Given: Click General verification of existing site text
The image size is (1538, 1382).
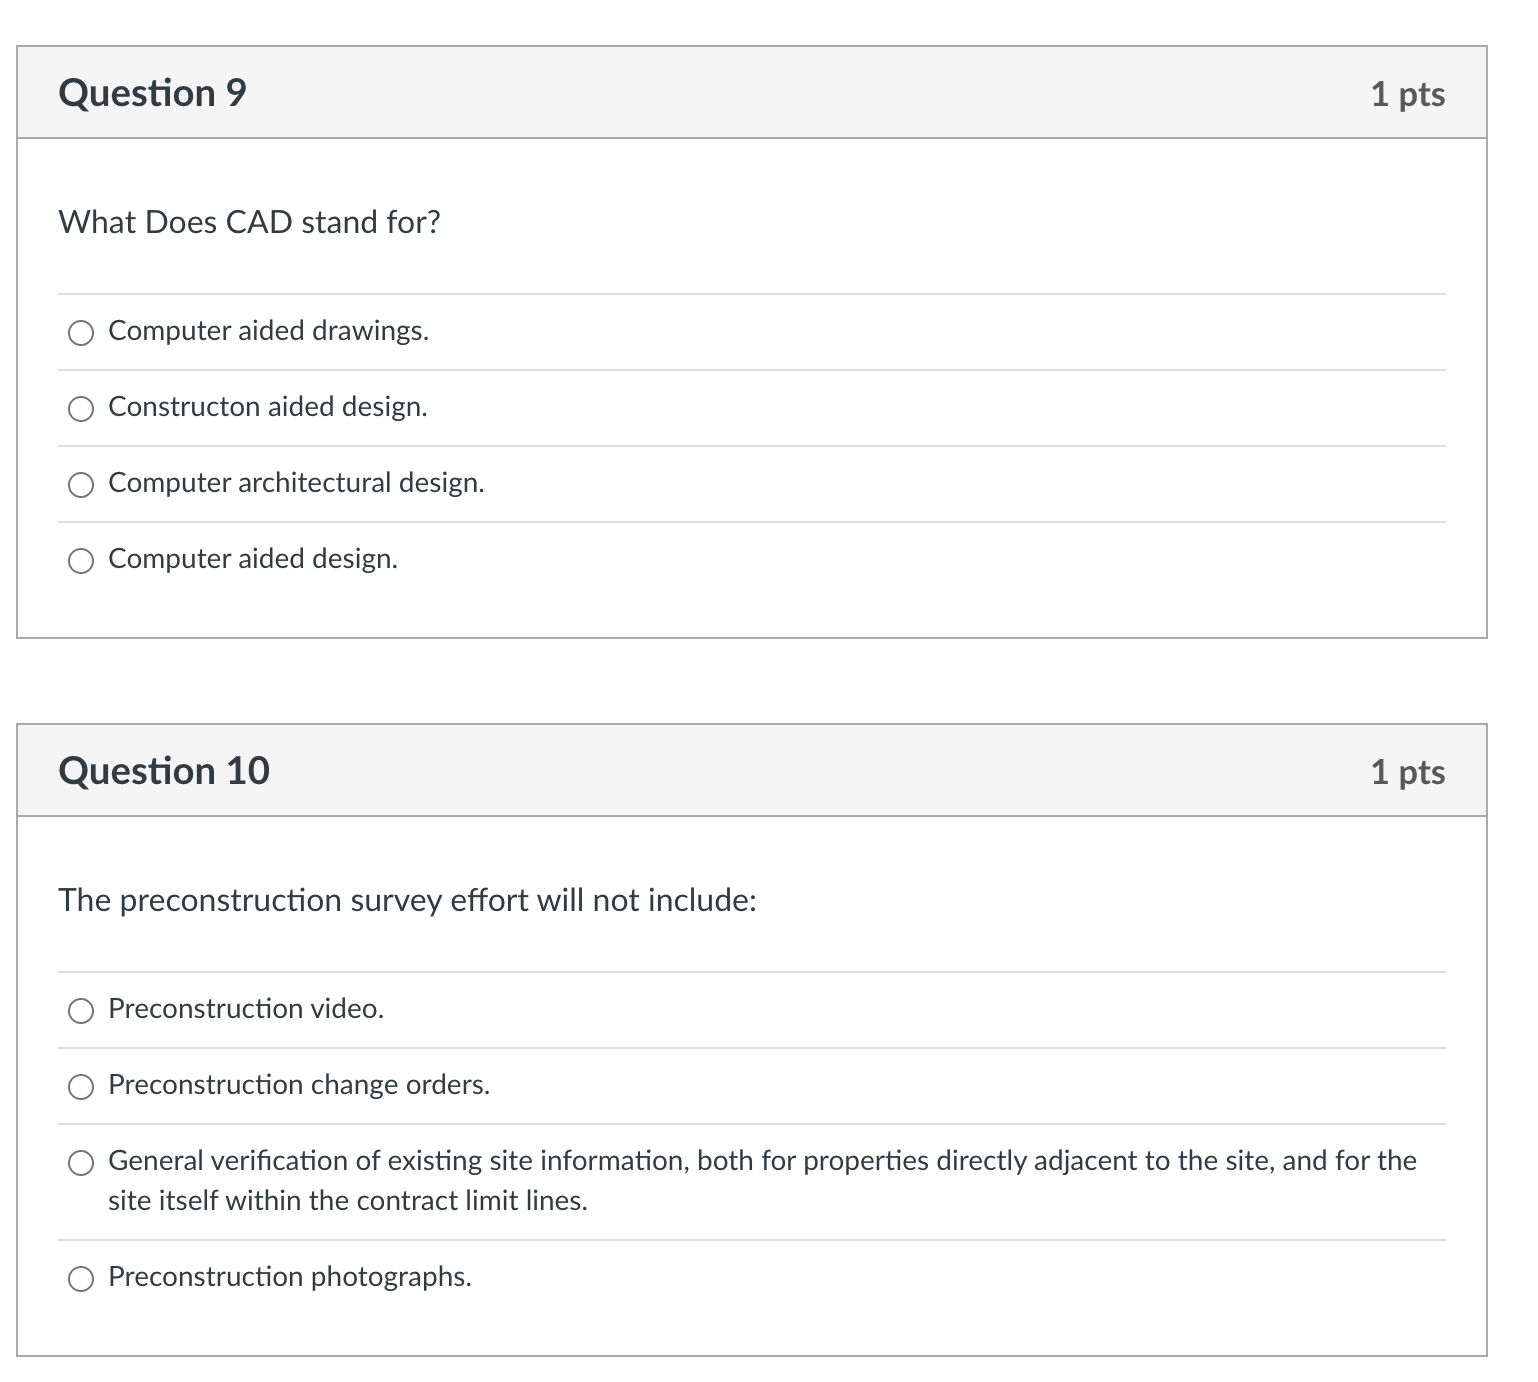Looking at the screenshot, I should 762,1181.
